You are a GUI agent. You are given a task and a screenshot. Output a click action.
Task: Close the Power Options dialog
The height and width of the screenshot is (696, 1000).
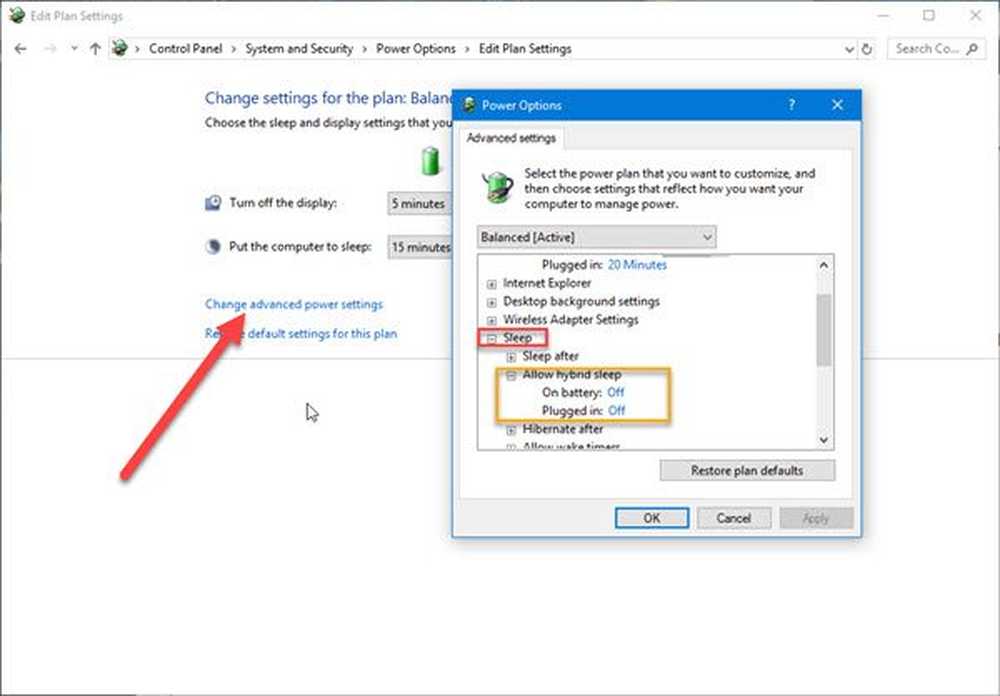pos(837,105)
